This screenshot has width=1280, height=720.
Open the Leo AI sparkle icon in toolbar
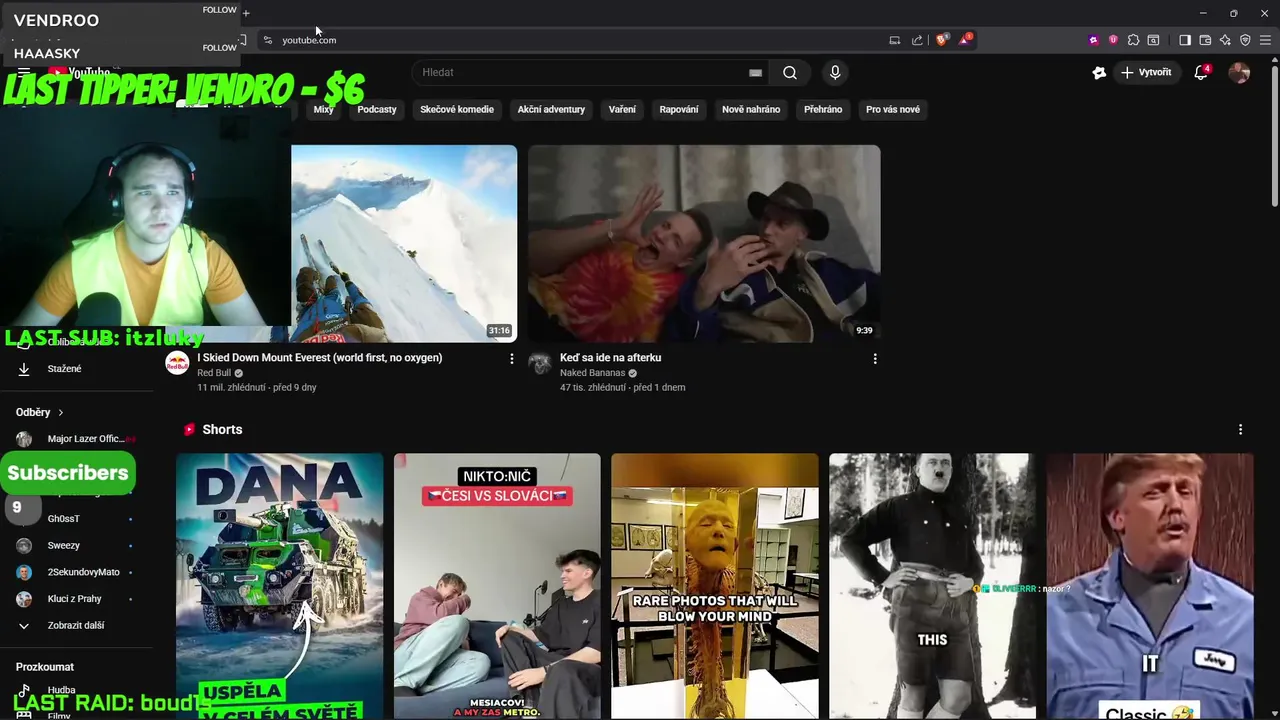point(1225,40)
